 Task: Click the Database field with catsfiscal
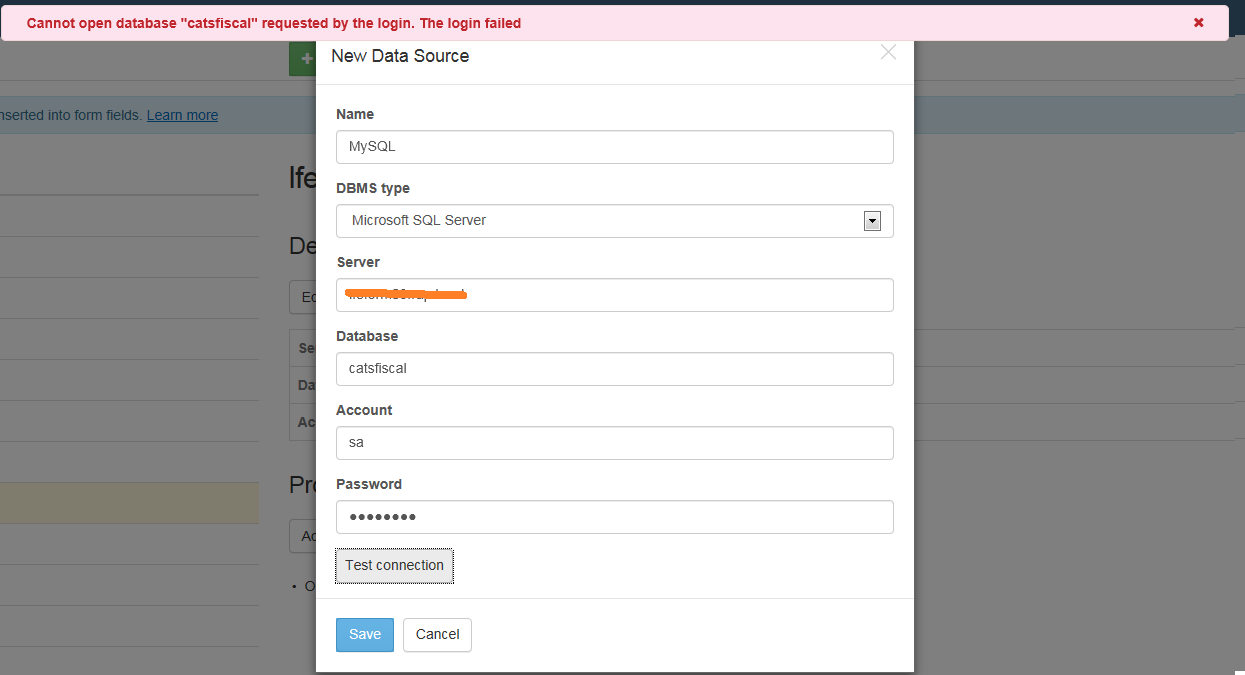[x=614, y=369]
